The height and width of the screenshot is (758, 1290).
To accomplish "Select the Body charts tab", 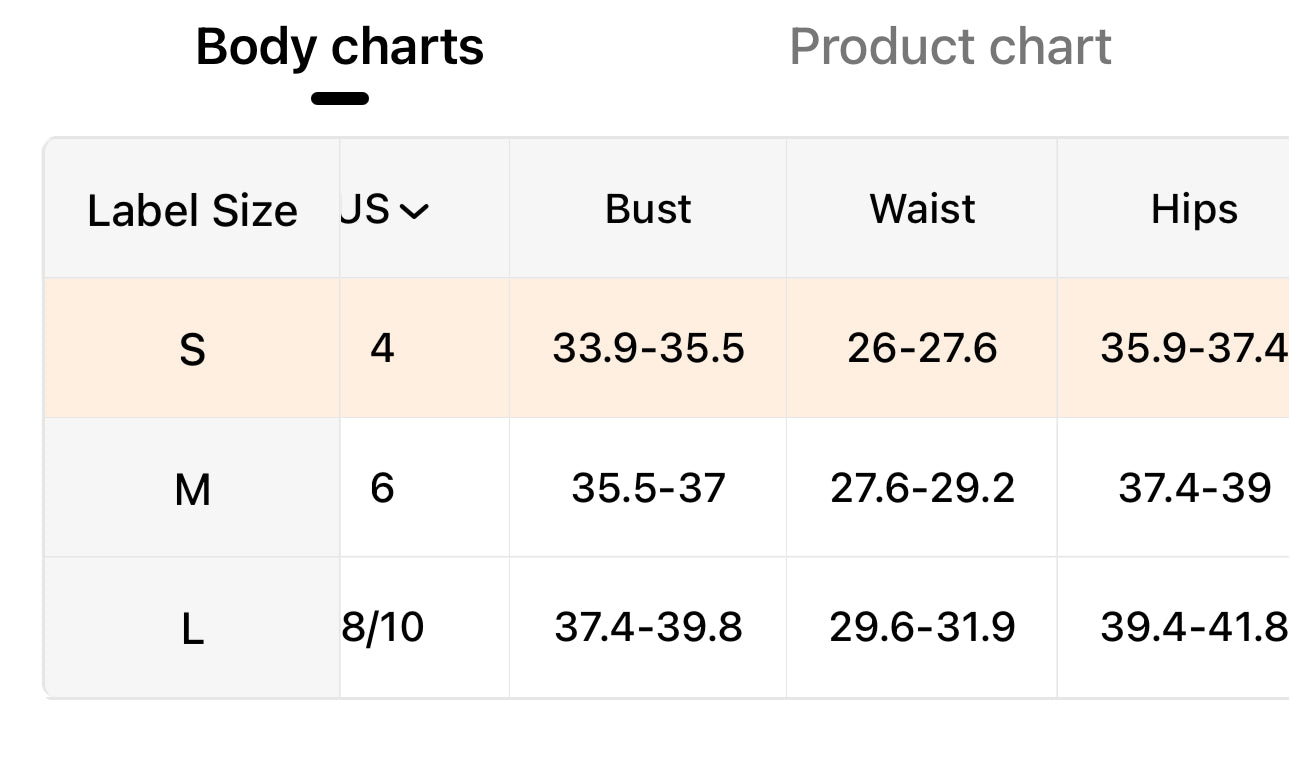I will (x=340, y=47).
